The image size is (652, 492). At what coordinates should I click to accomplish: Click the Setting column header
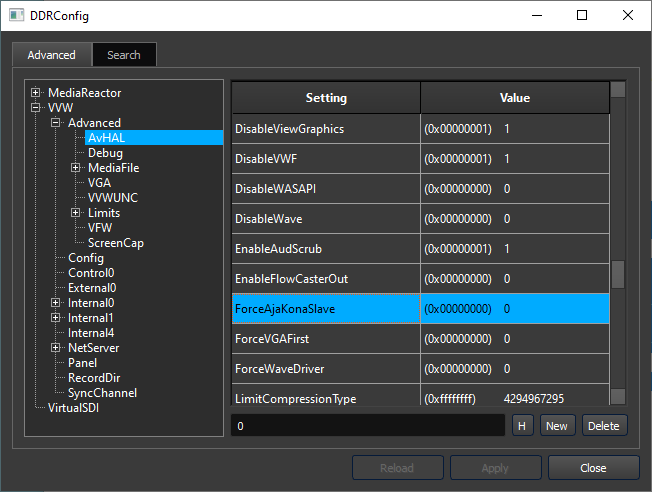pyautogui.click(x=326, y=98)
